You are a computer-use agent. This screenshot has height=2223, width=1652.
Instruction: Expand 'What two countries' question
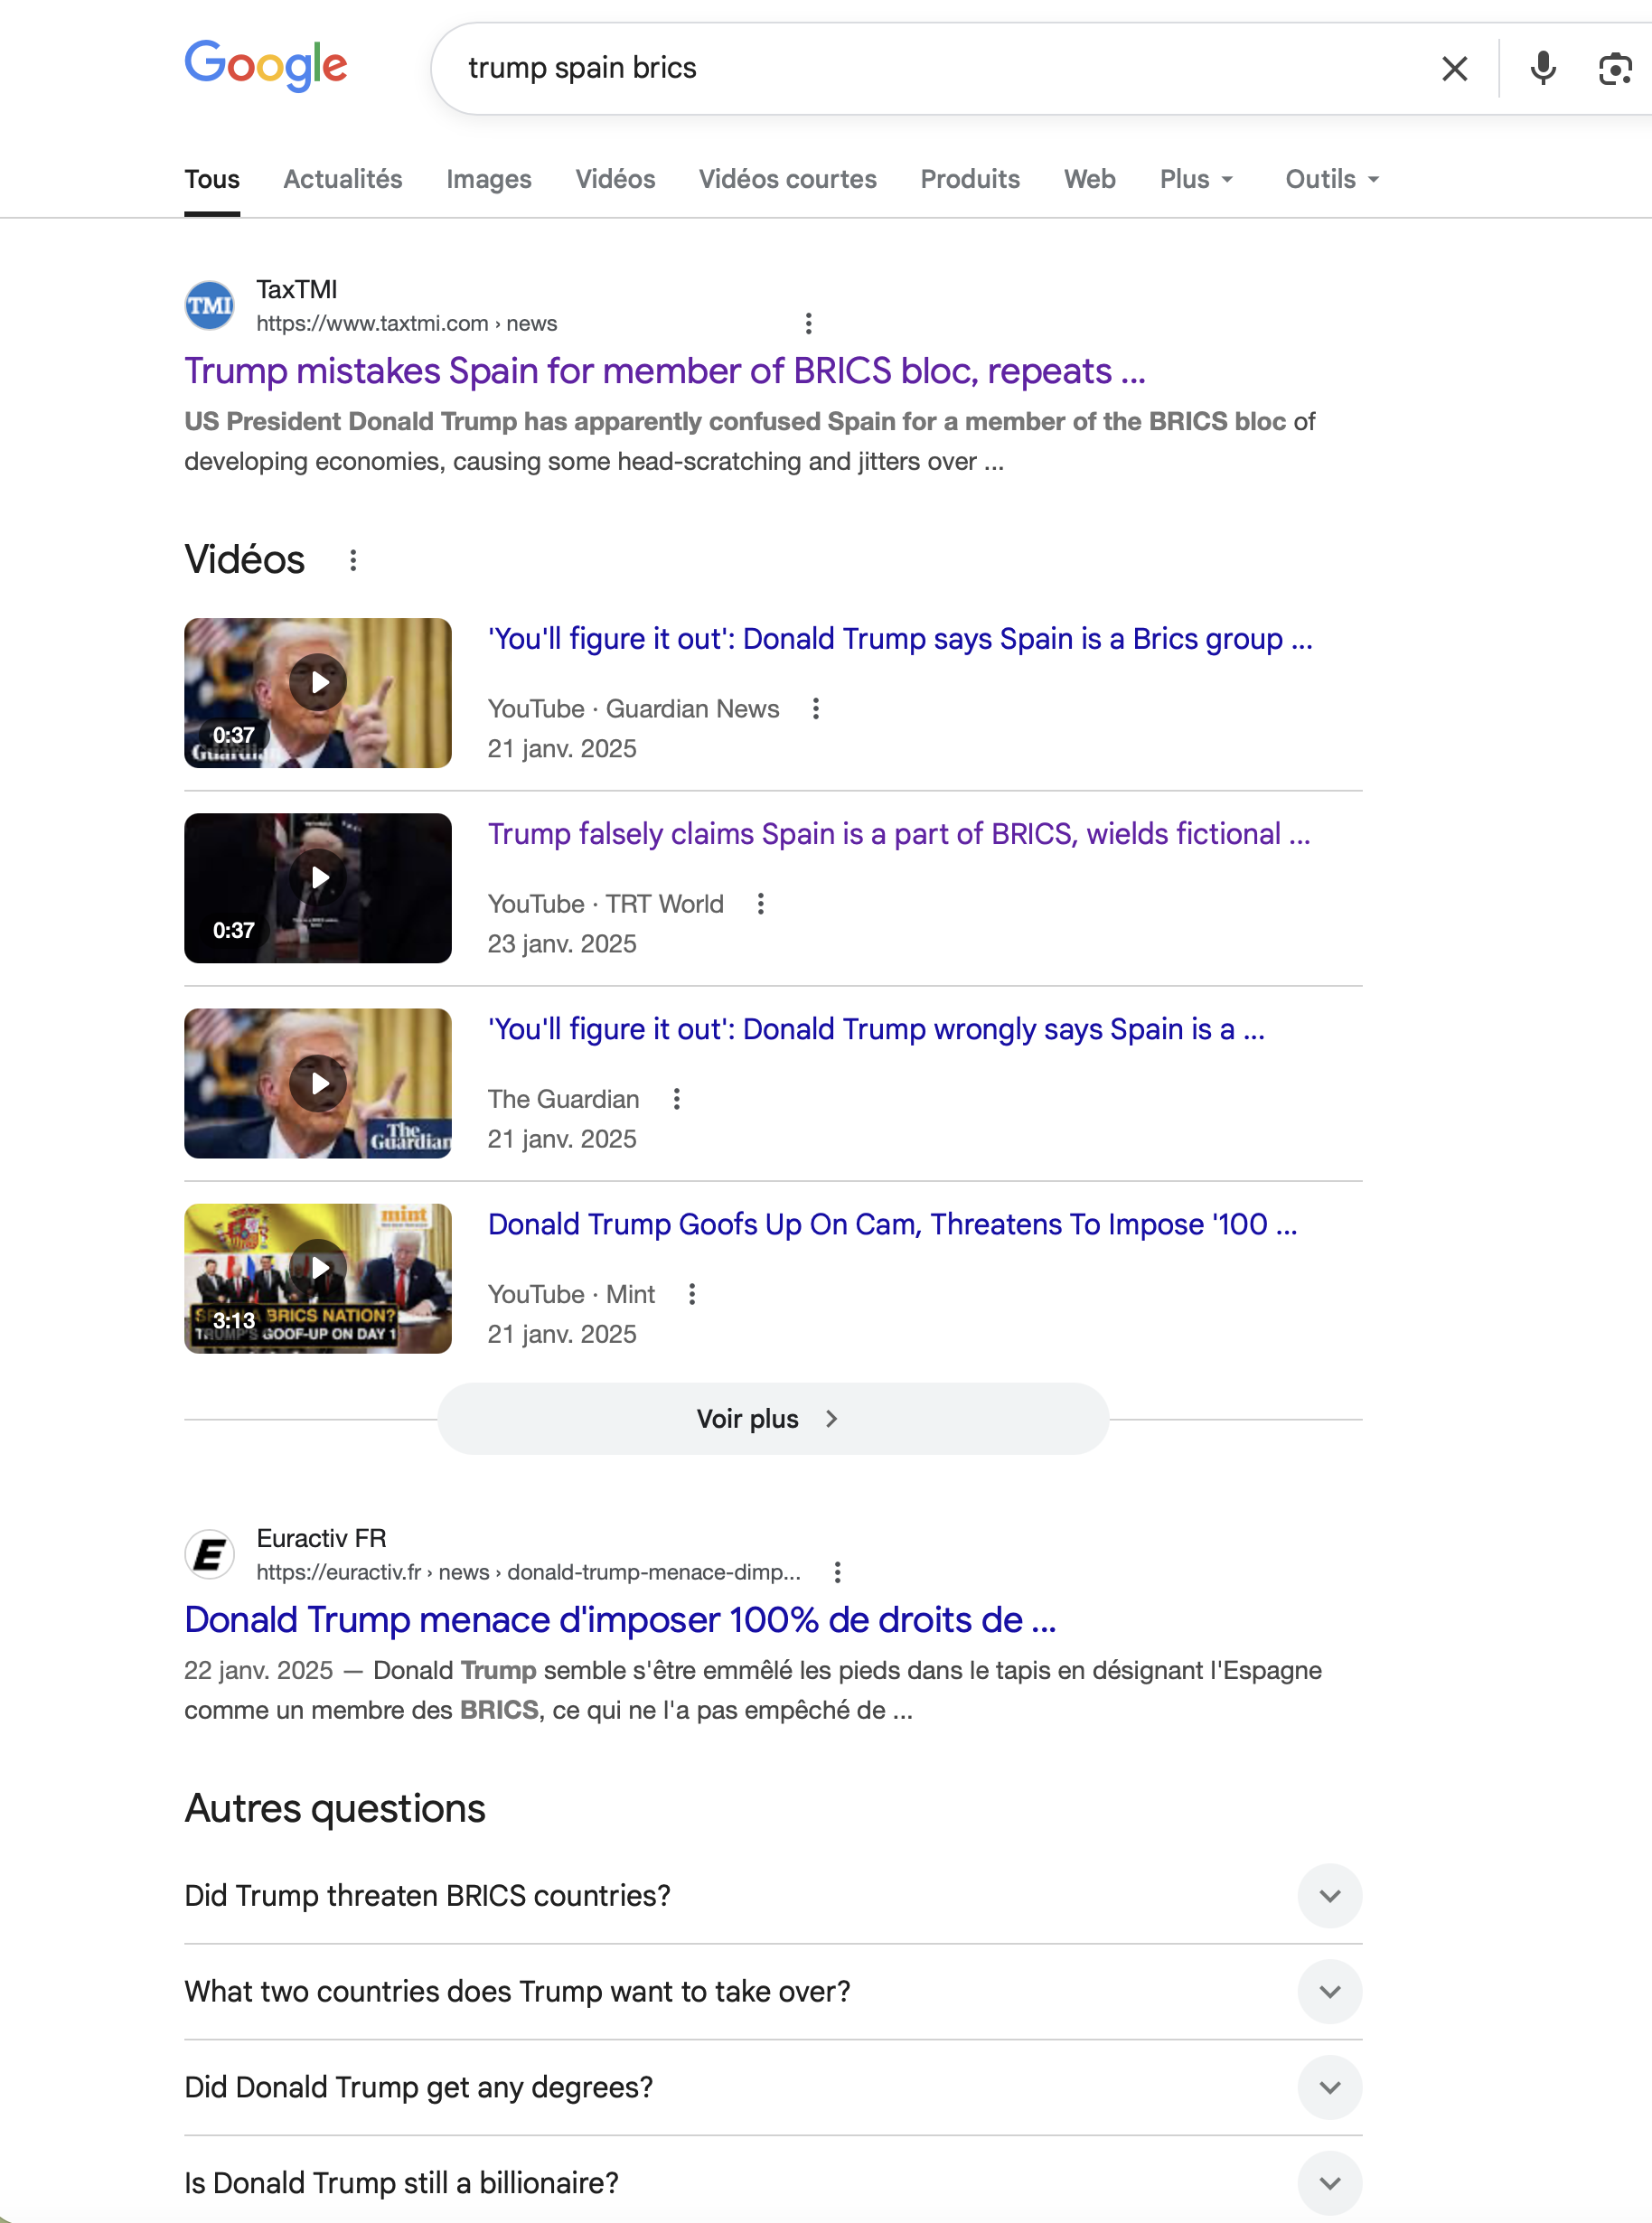click(x=1329, y=1991)
